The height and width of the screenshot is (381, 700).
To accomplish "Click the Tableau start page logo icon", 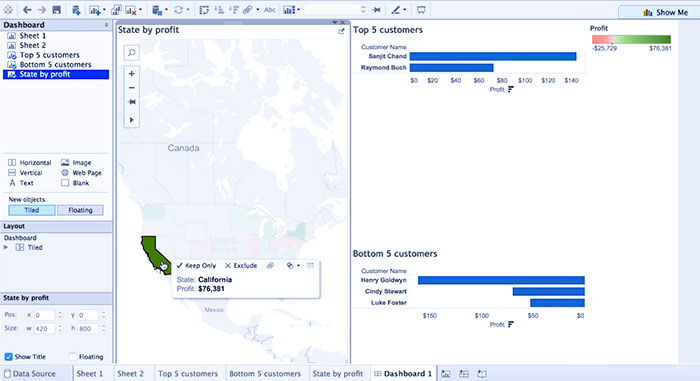I will click(8, 9).
